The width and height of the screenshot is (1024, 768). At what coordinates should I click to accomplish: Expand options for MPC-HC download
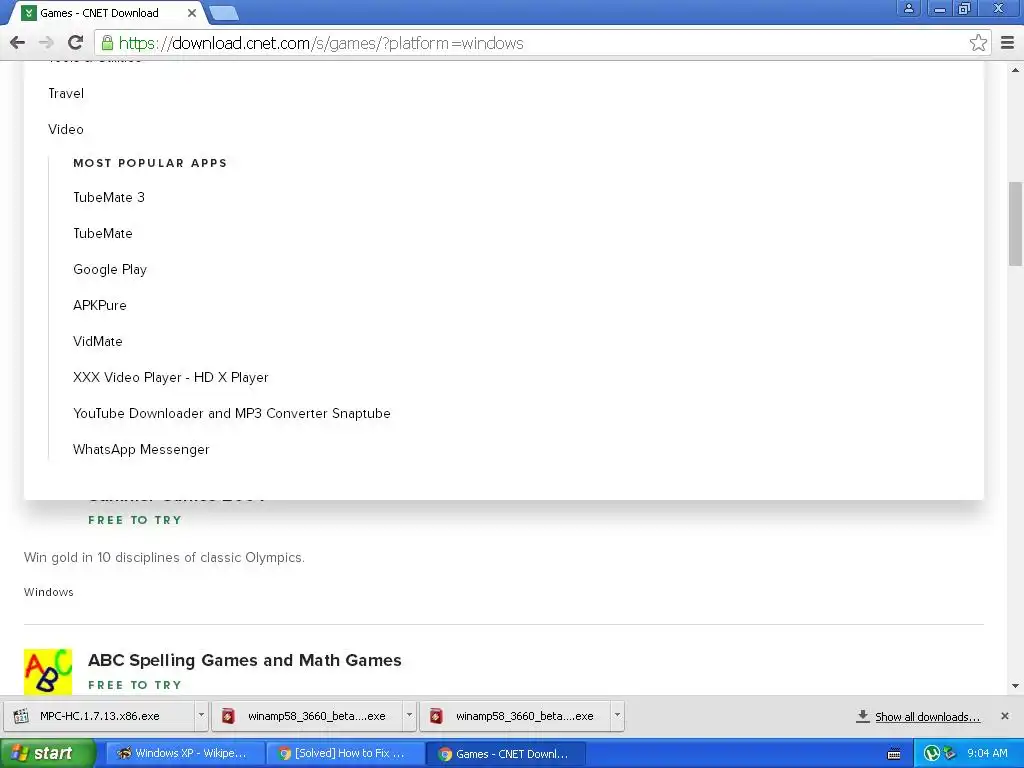[x=201, y=716]
